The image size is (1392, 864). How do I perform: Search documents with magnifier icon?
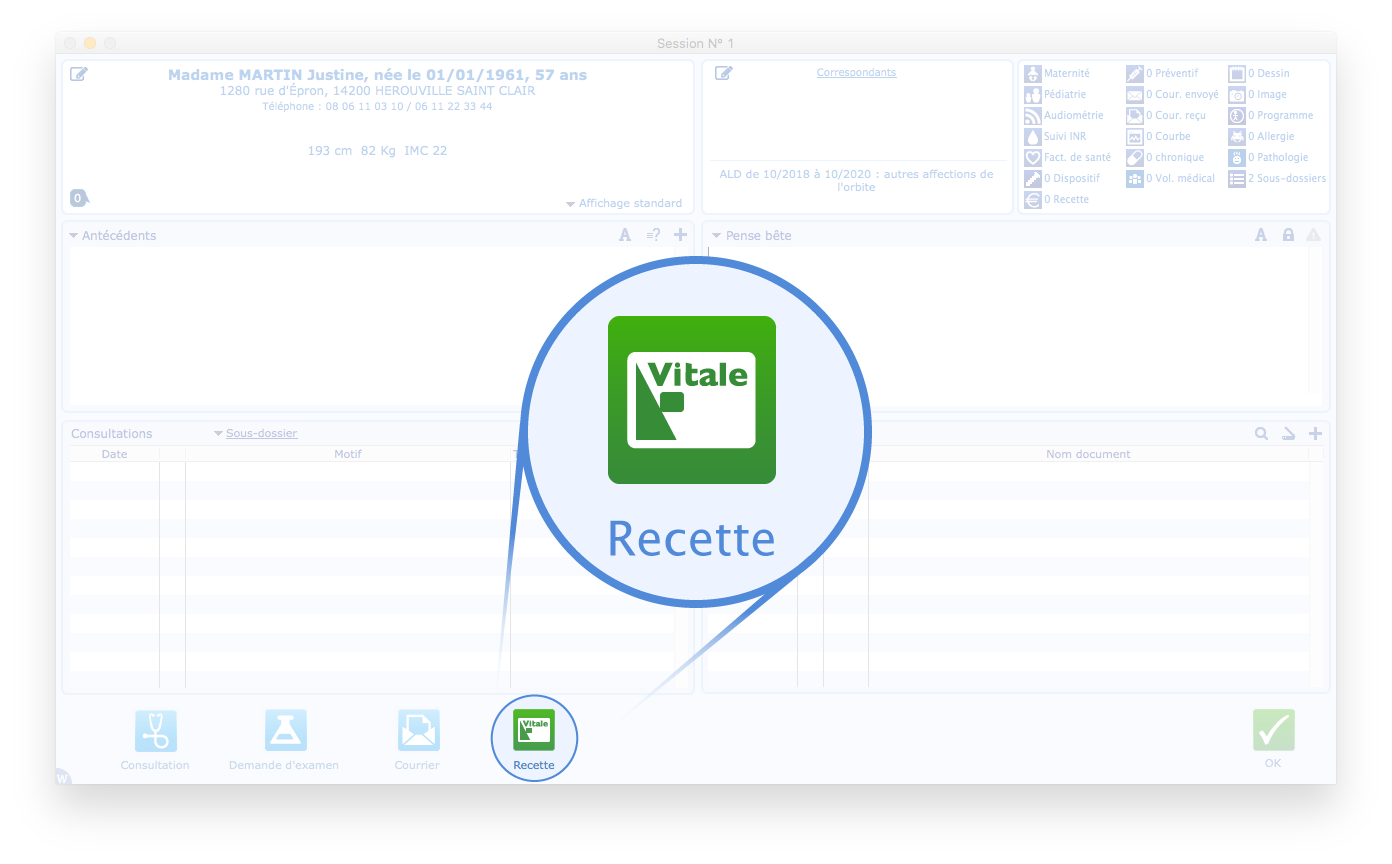tap(1262, 434)
